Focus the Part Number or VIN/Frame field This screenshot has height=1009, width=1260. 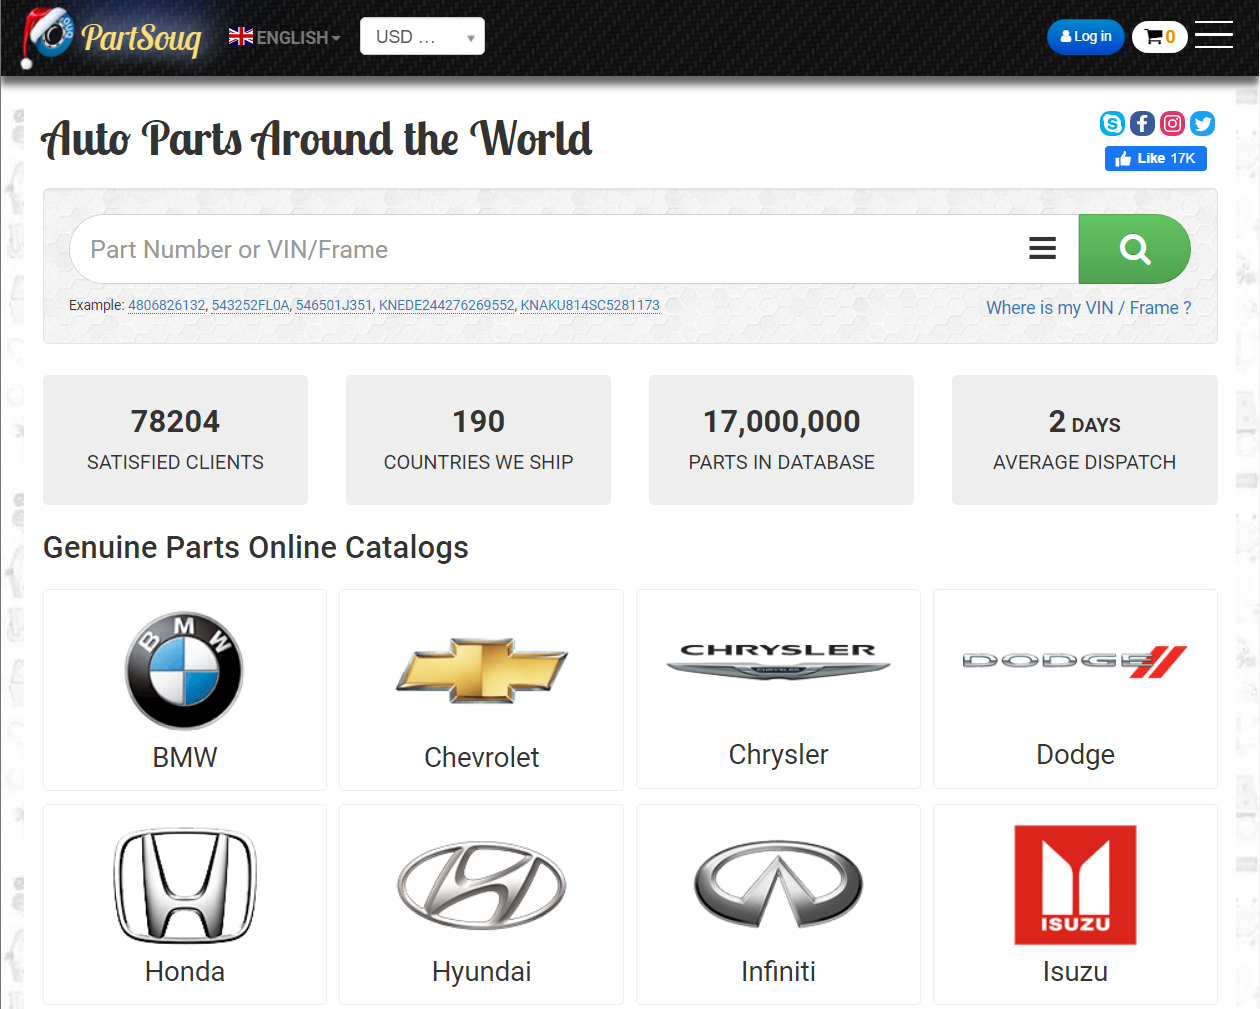tap(540, 249)
